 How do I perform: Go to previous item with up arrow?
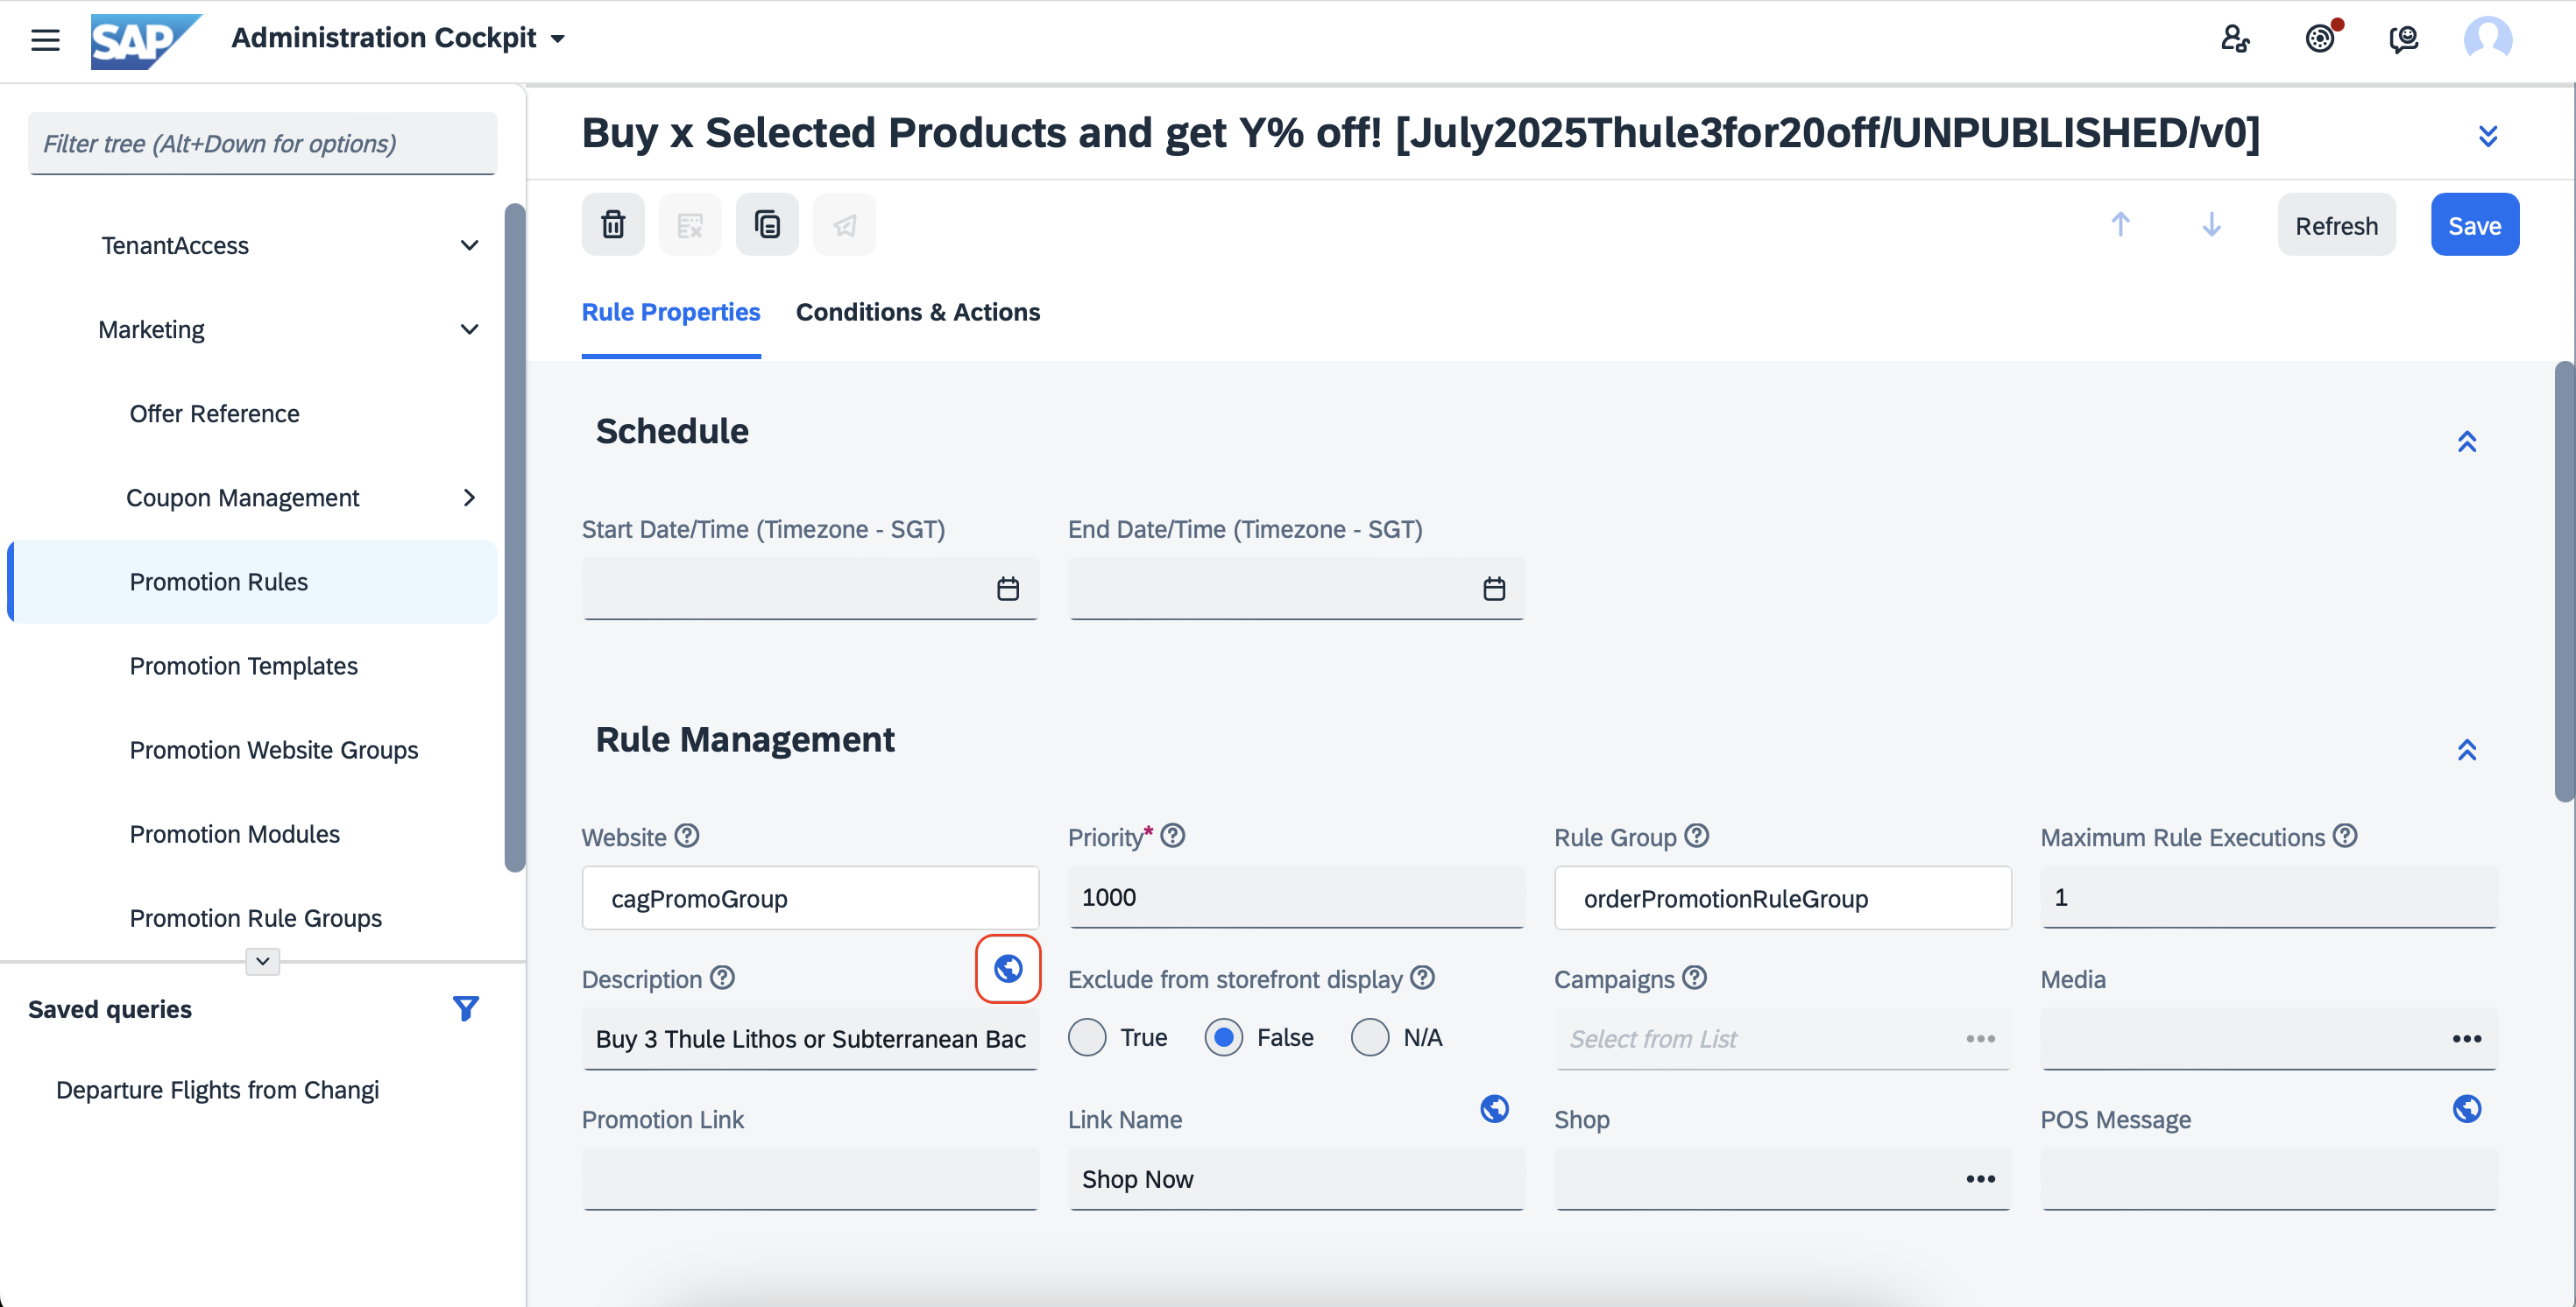tap(2120, 224)
